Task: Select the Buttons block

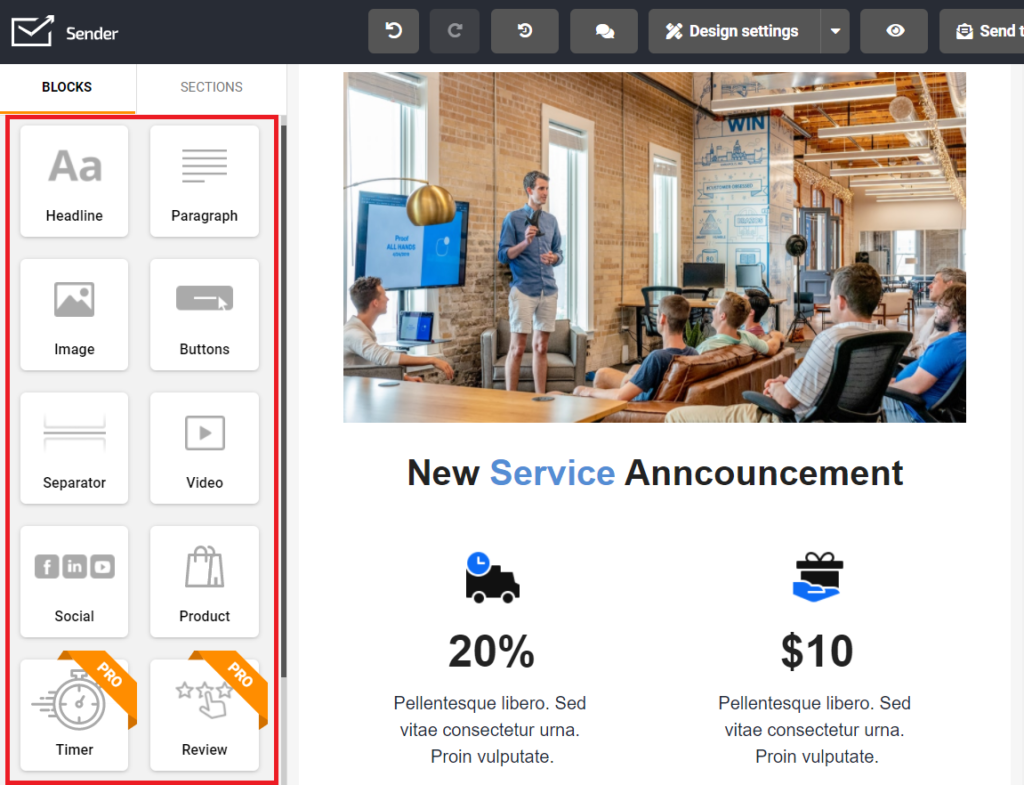Action: 204,315
